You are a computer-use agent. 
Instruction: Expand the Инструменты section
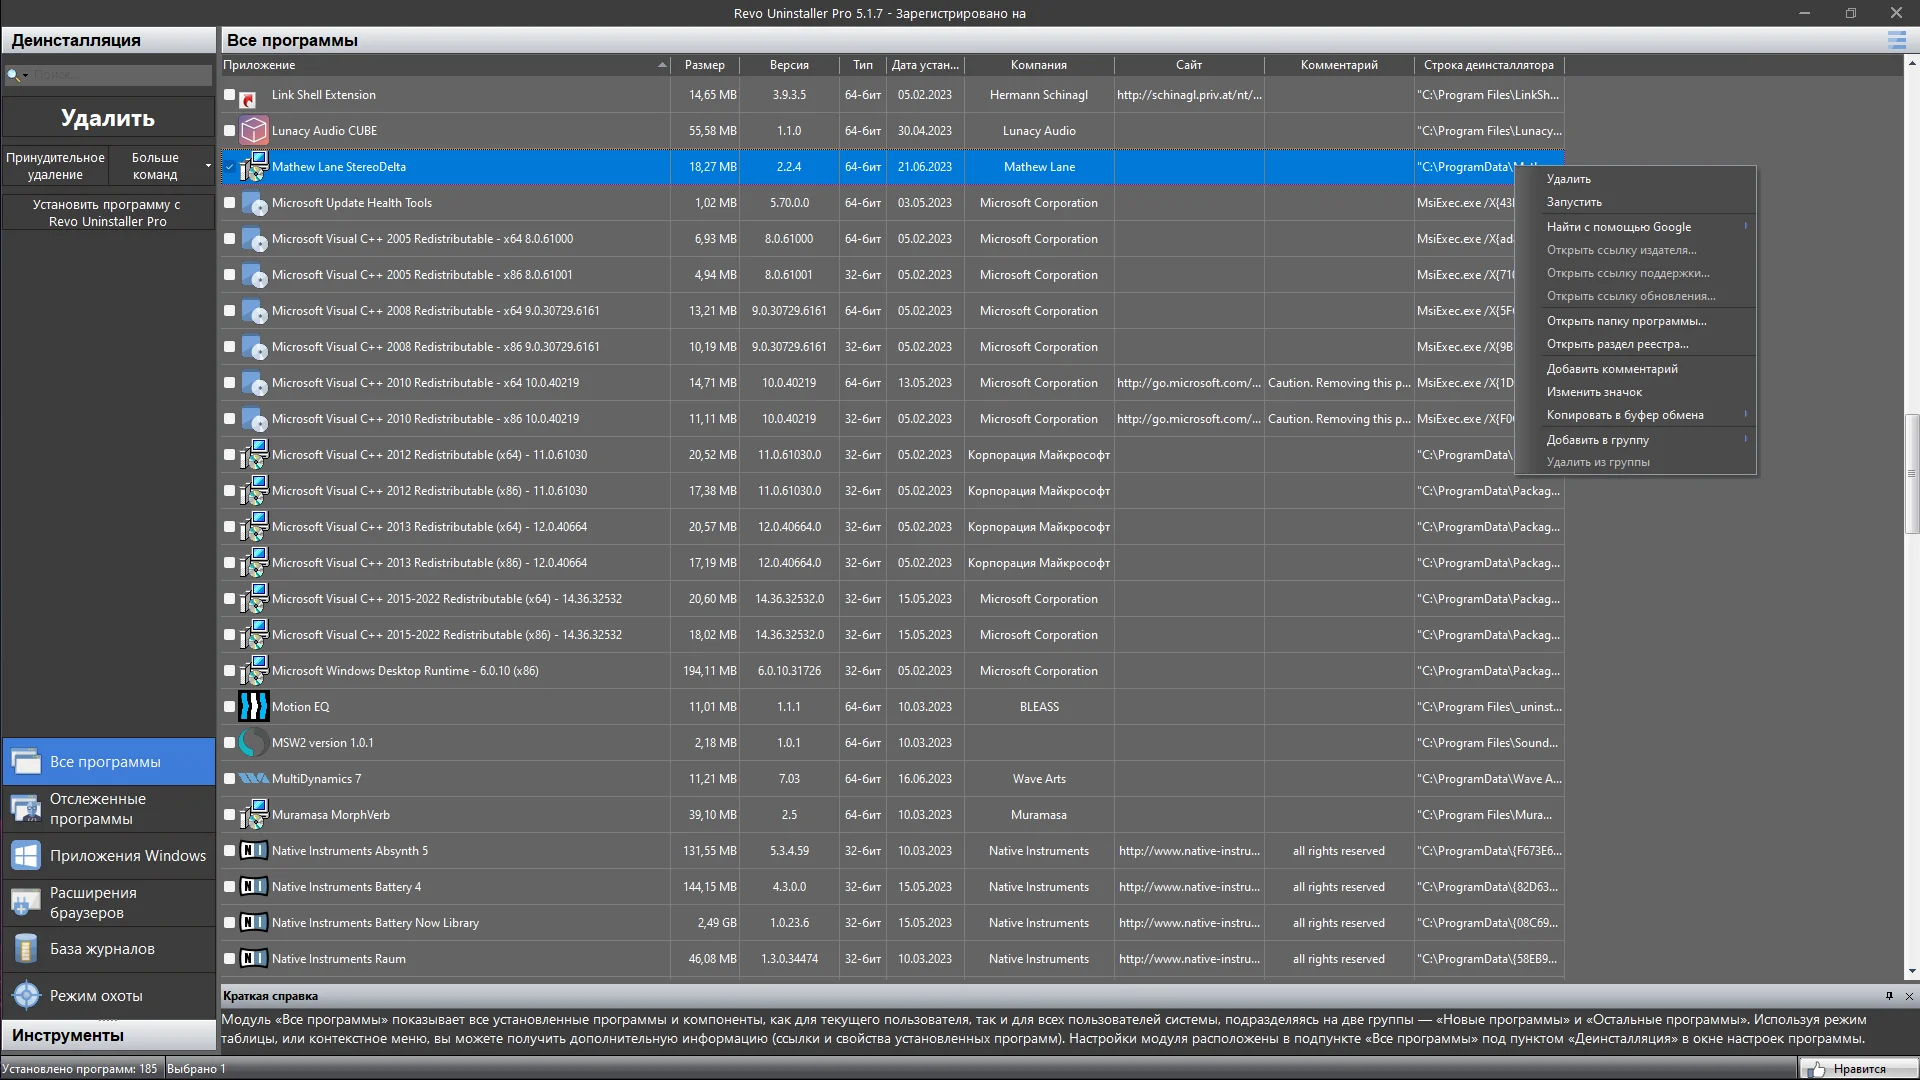108,1036
